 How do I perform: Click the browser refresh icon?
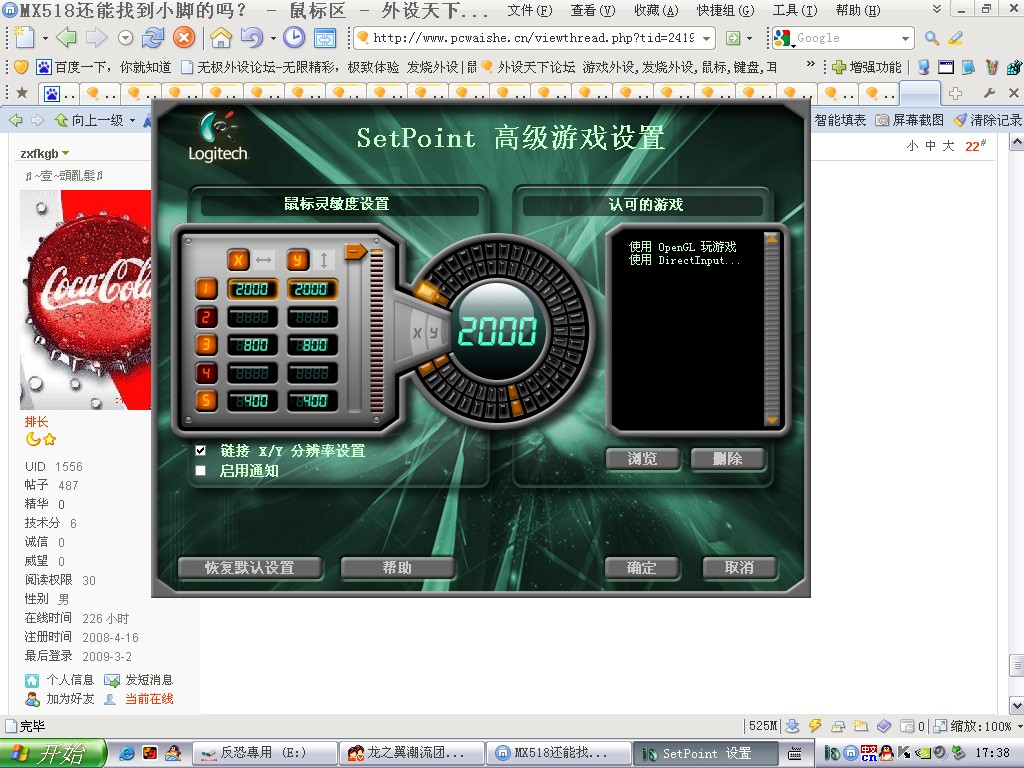click(153, 38)
